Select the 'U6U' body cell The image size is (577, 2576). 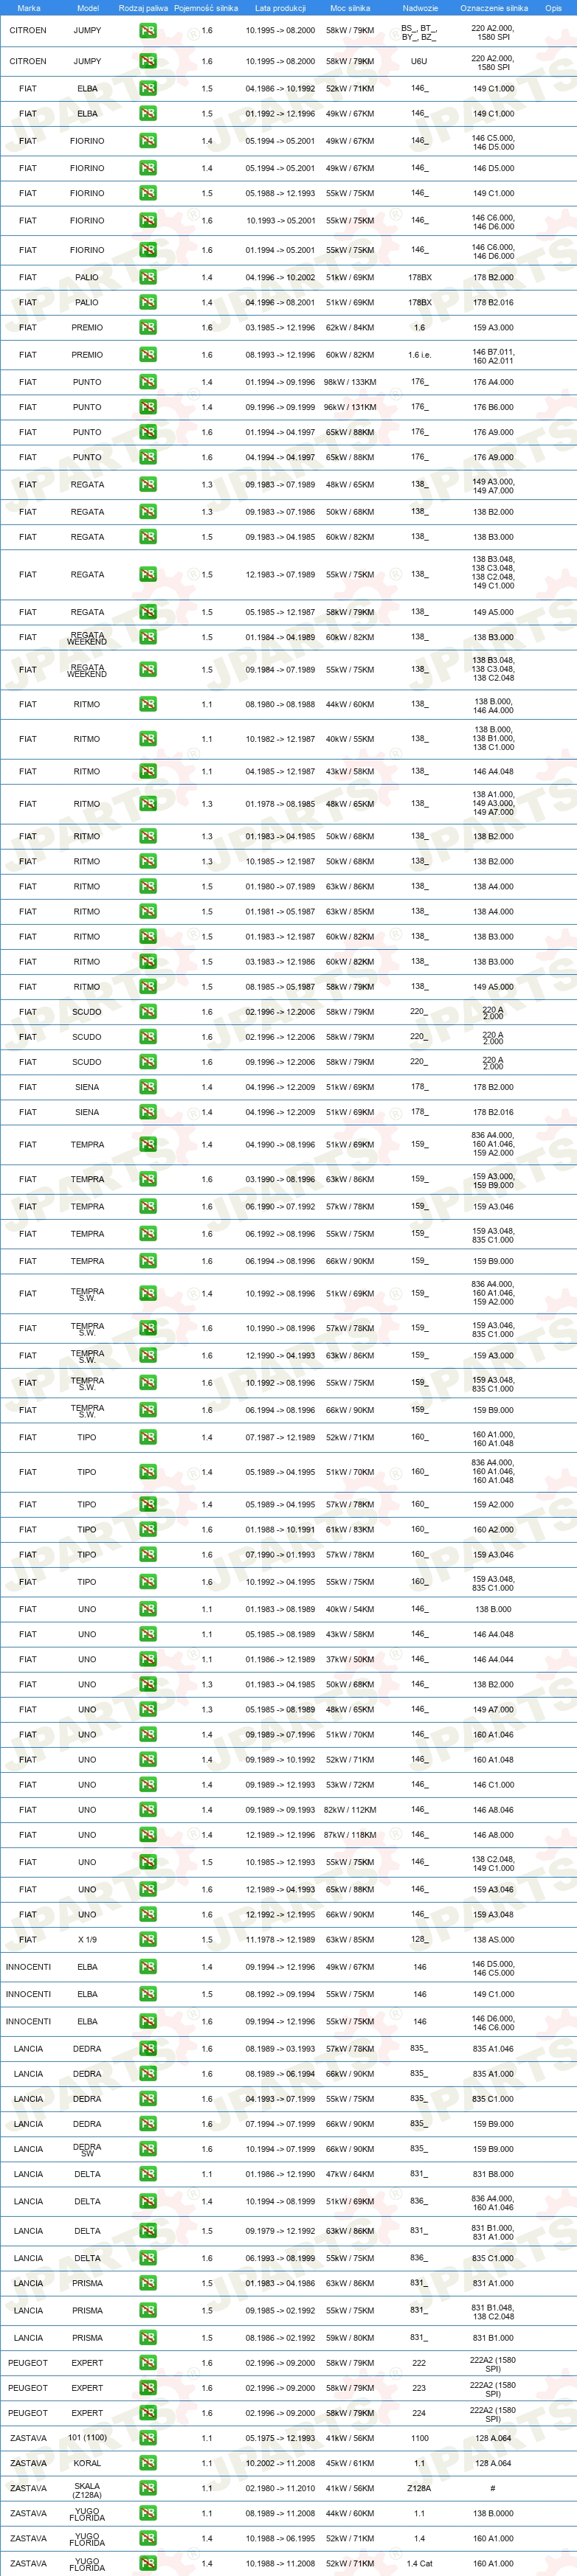(x=419, y=61)
